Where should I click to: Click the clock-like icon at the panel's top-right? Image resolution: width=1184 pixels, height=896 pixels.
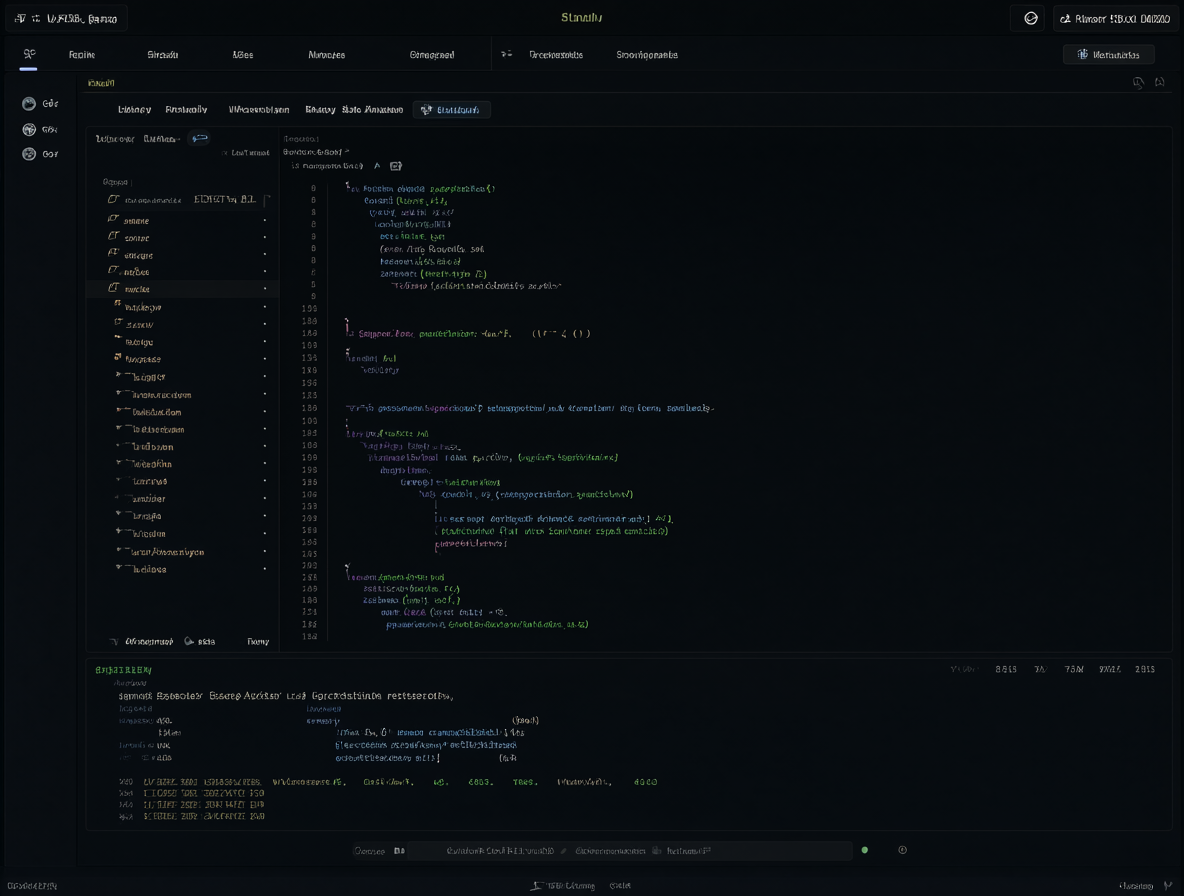point(1138,83)
